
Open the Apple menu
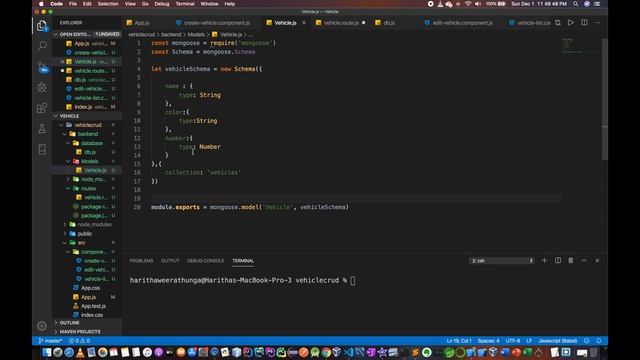coord(41,4)
